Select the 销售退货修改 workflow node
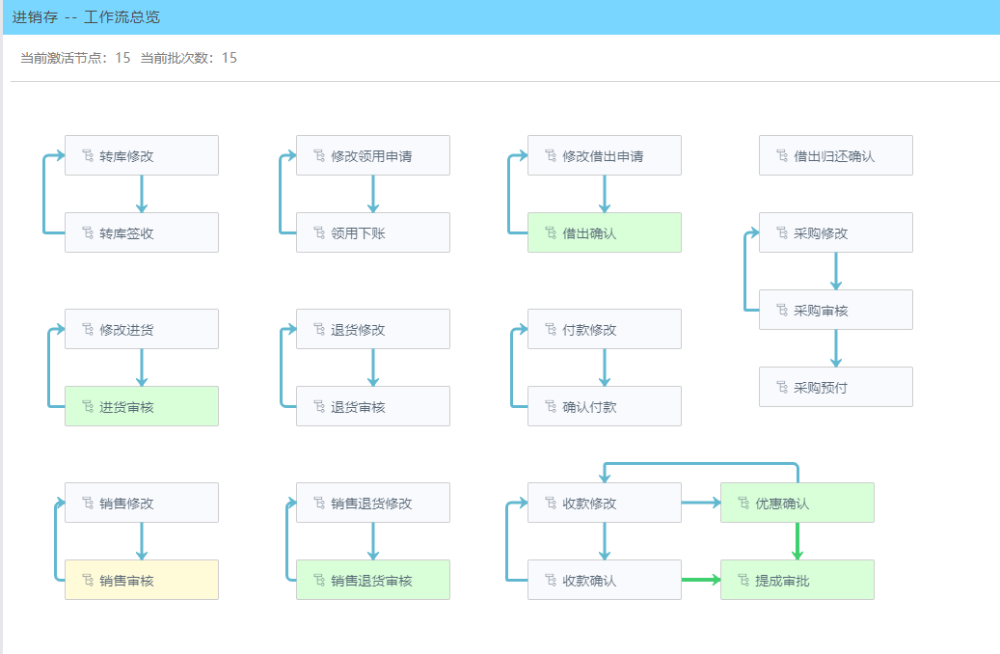Image resolution: width=1000 pixels, height=654 pixels. [x=373, y=502]
